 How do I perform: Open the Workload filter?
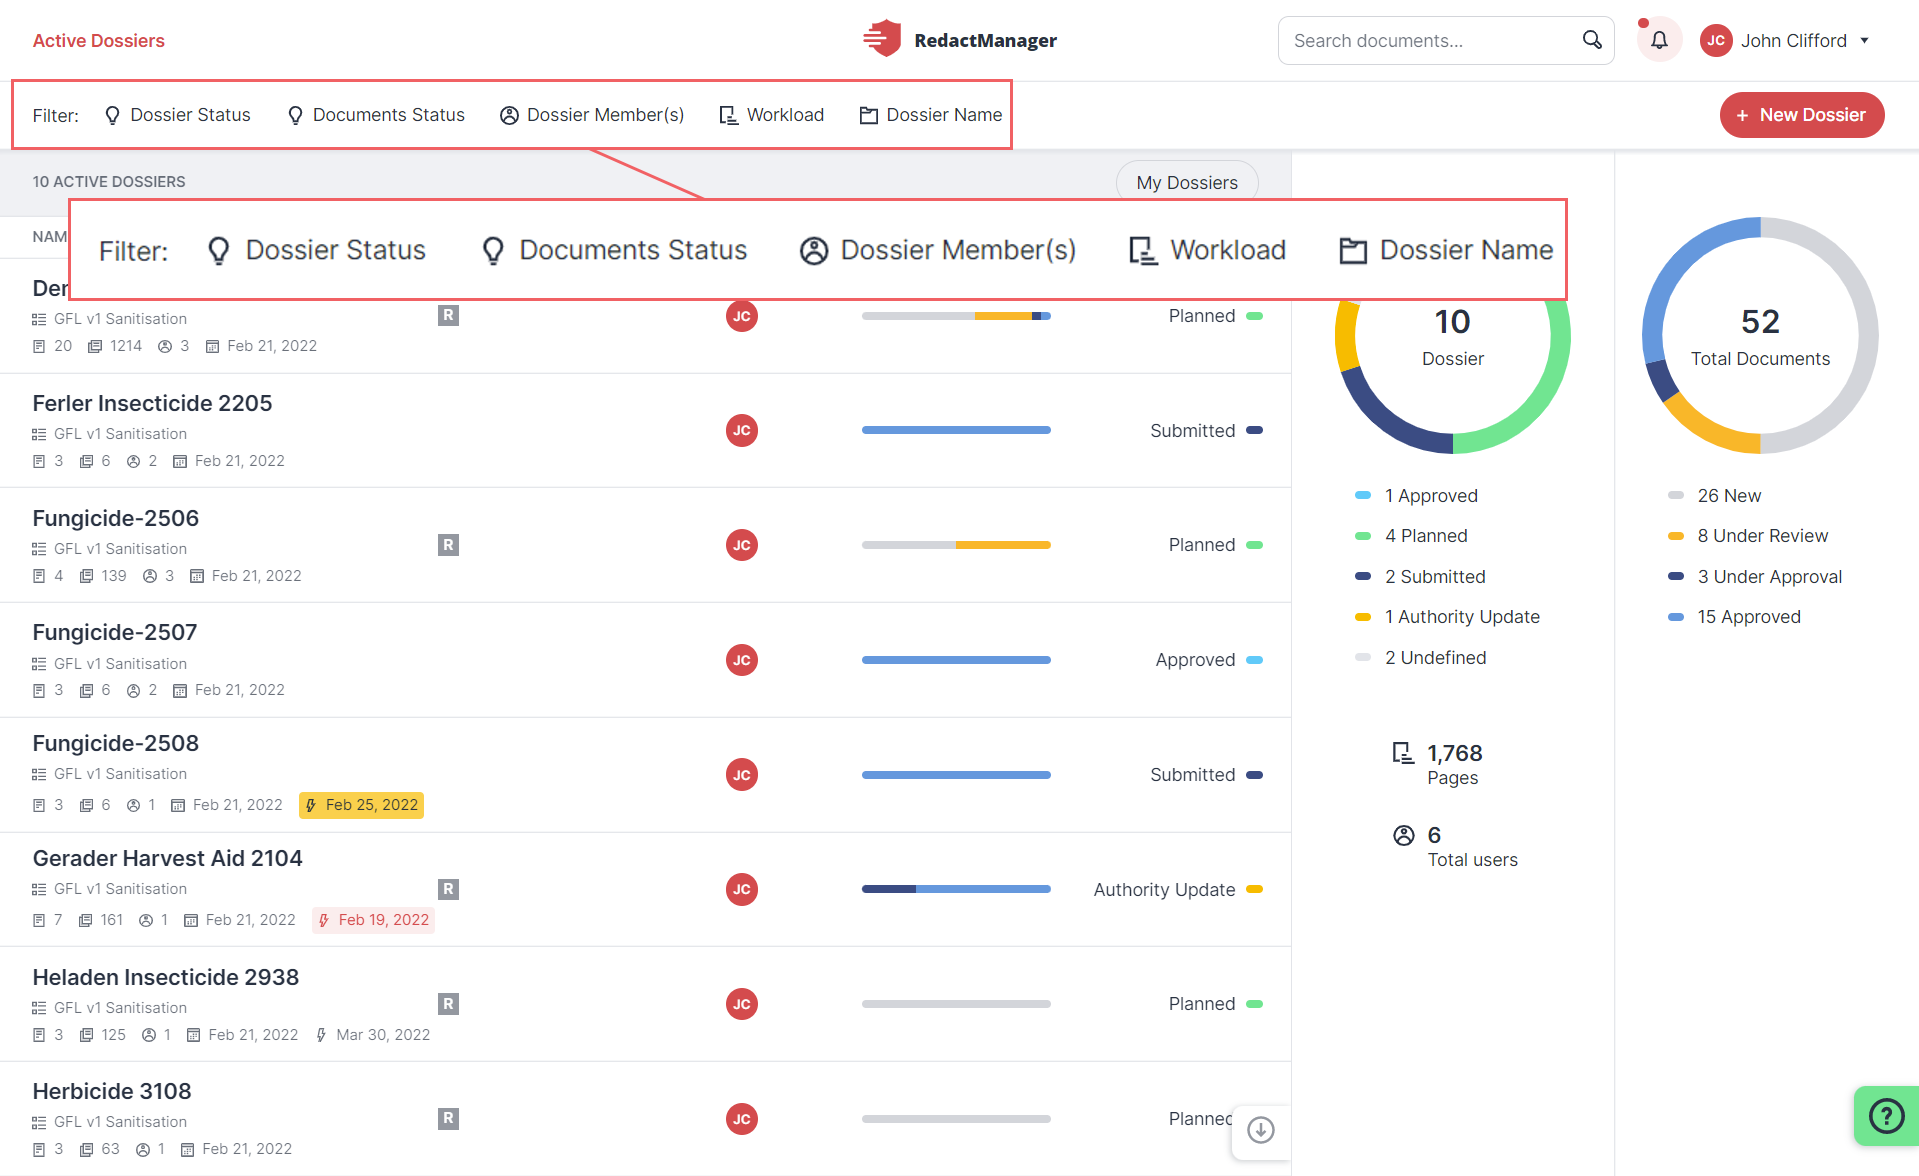click(x=771, y=115)
